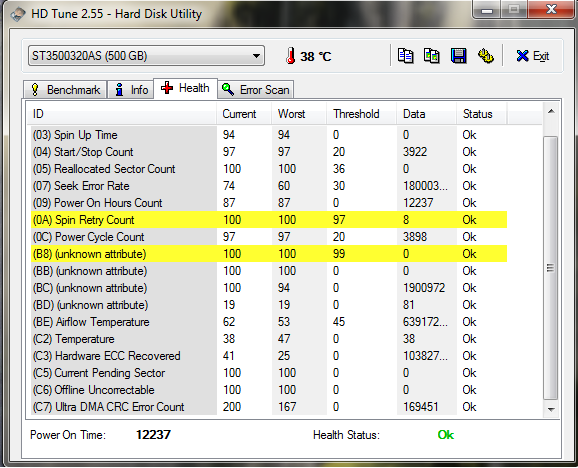Minimize the HD Tune window
The width and height of the screenshot is (578, 468).
(x=487, y=10)
